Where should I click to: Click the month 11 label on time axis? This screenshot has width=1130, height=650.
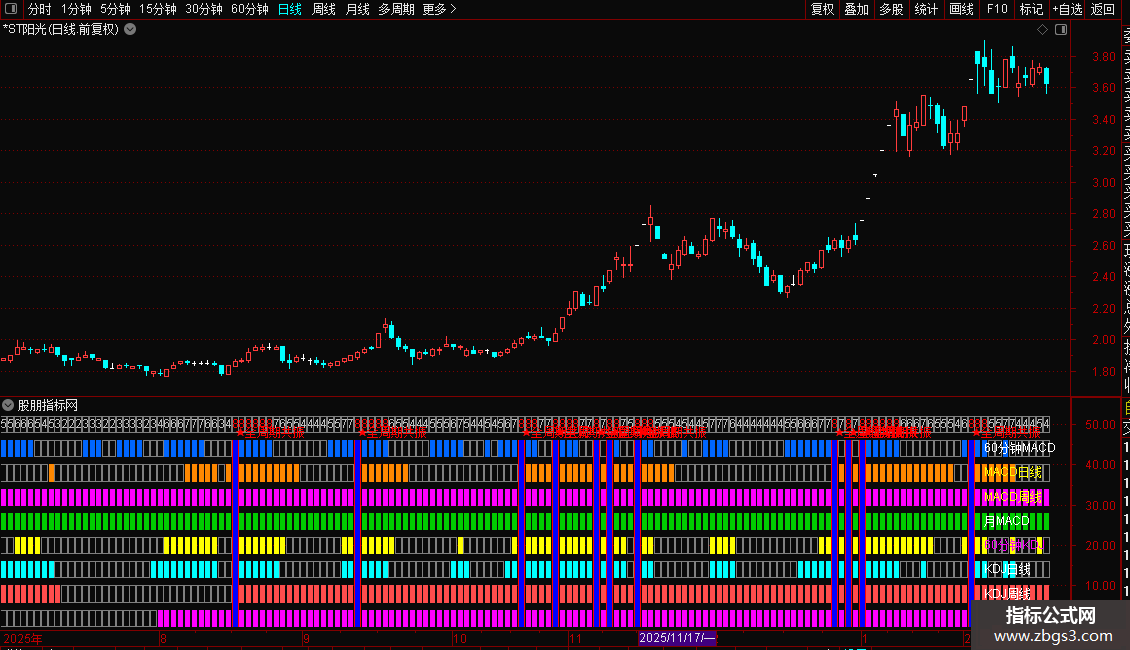[x=575, y=638]
